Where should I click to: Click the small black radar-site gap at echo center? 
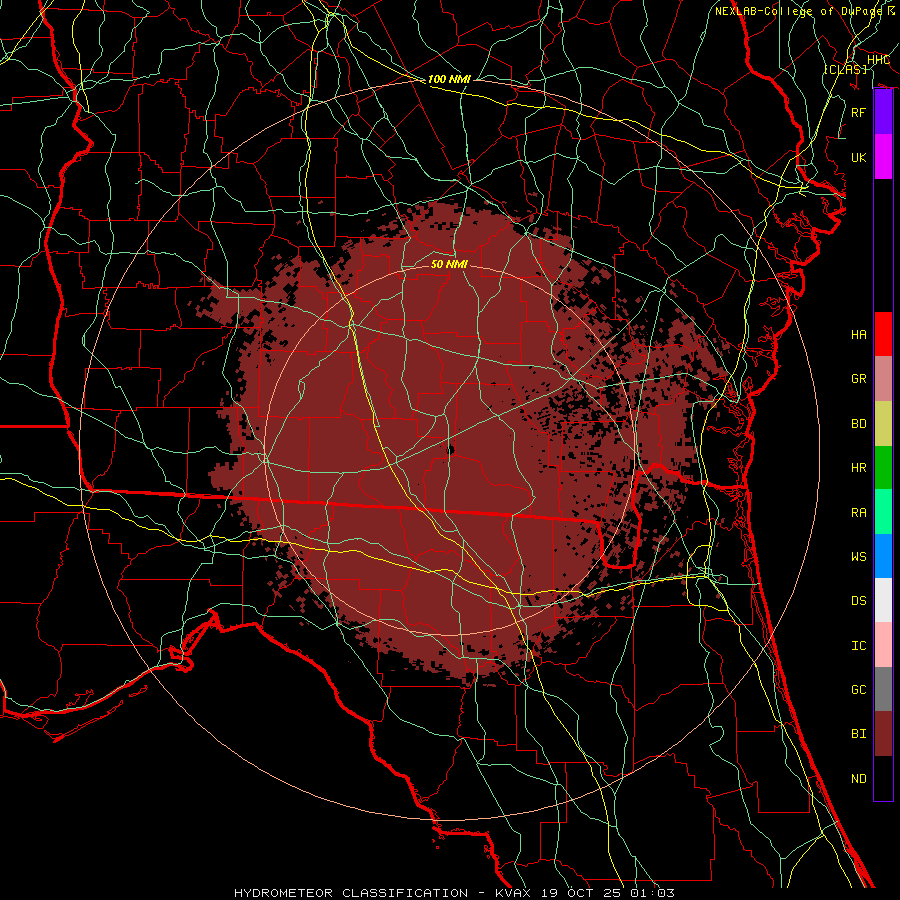[451, 449]
